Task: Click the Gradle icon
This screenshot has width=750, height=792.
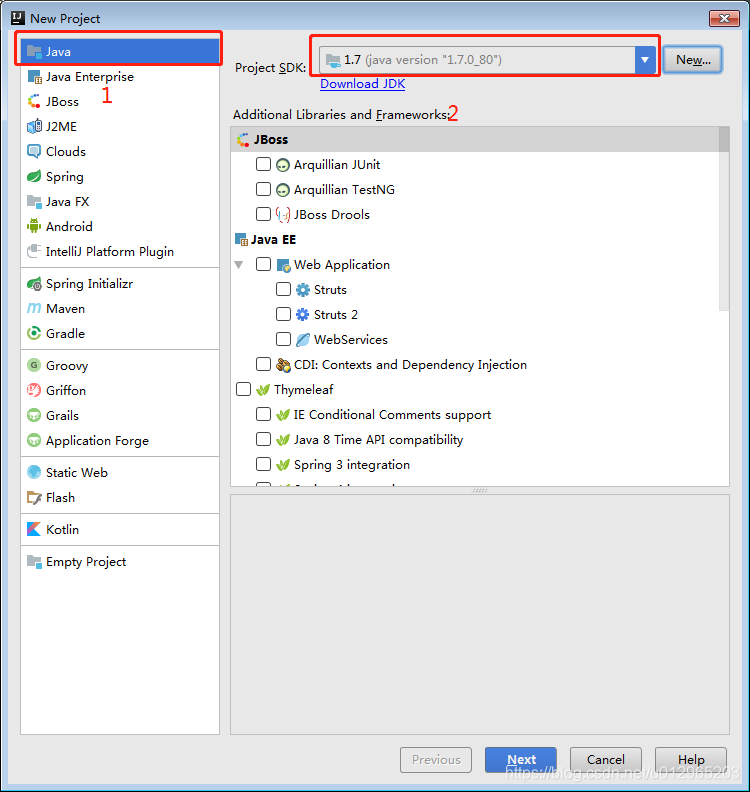Action: (34, 333)
